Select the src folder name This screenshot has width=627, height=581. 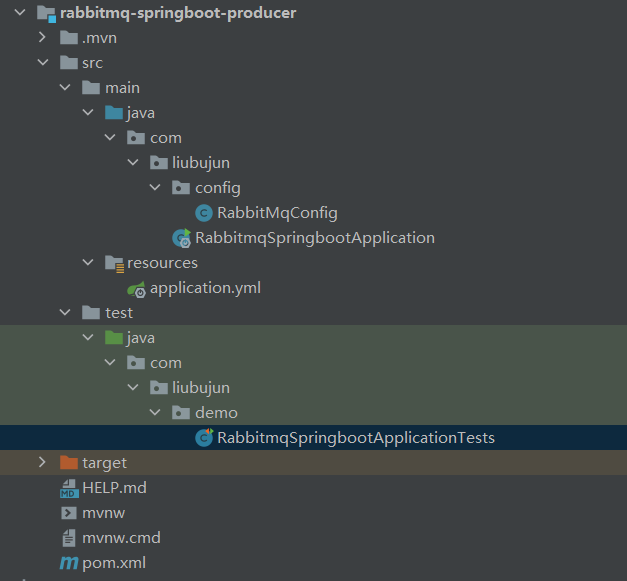coord(92,63)
